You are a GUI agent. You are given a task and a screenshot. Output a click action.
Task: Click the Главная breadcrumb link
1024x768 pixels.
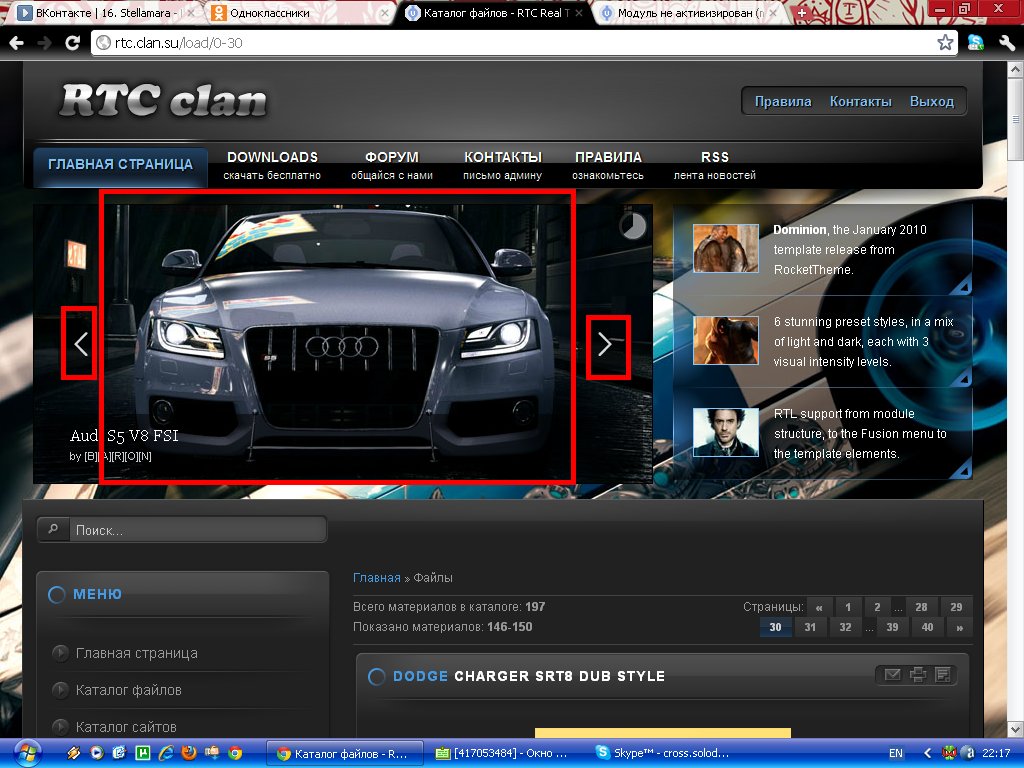[x=377, y=578]
